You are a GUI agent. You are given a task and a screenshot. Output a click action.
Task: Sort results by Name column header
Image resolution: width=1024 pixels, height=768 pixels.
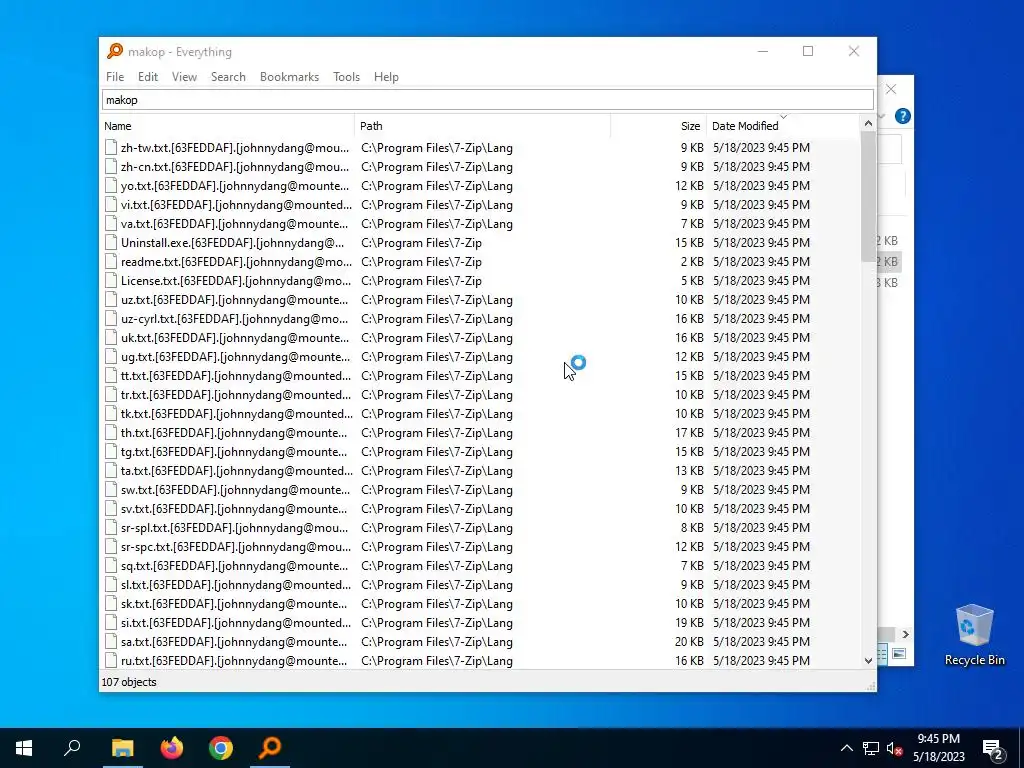tap(228, 126)
